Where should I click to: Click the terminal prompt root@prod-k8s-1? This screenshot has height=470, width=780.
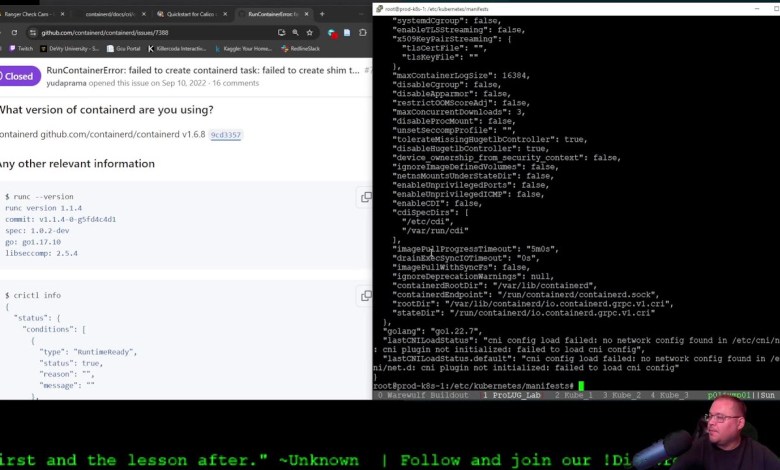click(473, 386)
